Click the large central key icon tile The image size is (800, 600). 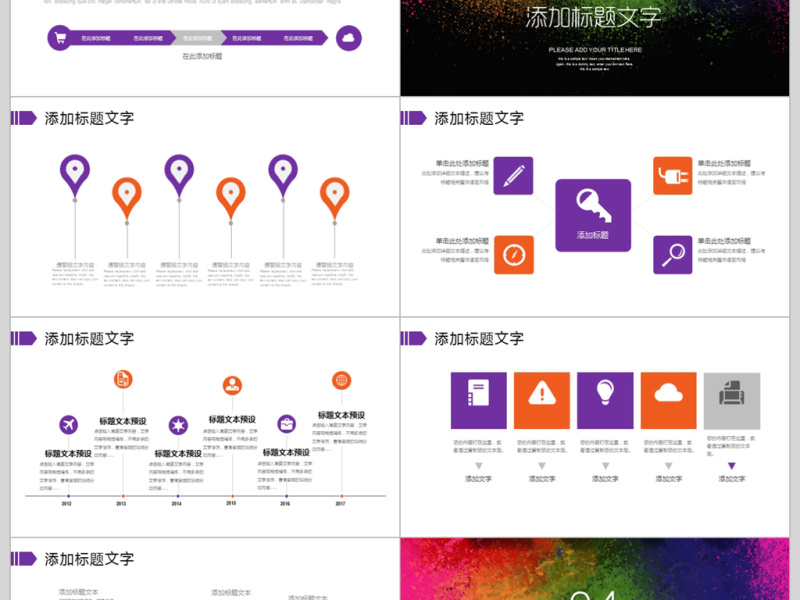click(x=593, y=214)
